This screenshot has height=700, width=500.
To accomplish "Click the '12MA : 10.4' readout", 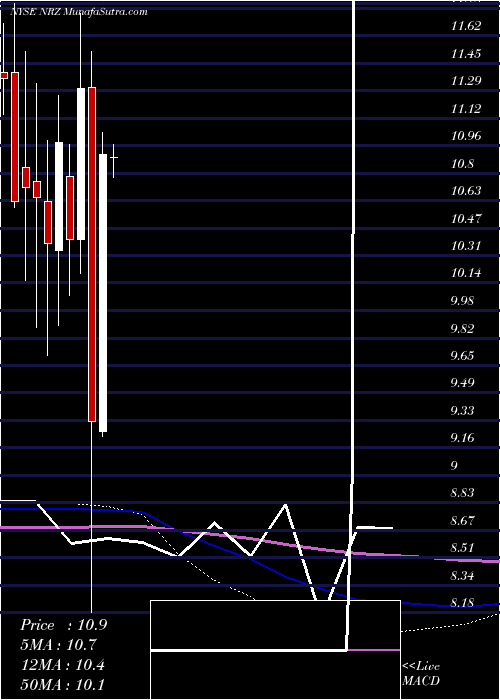I will click(x=62, y=665).
